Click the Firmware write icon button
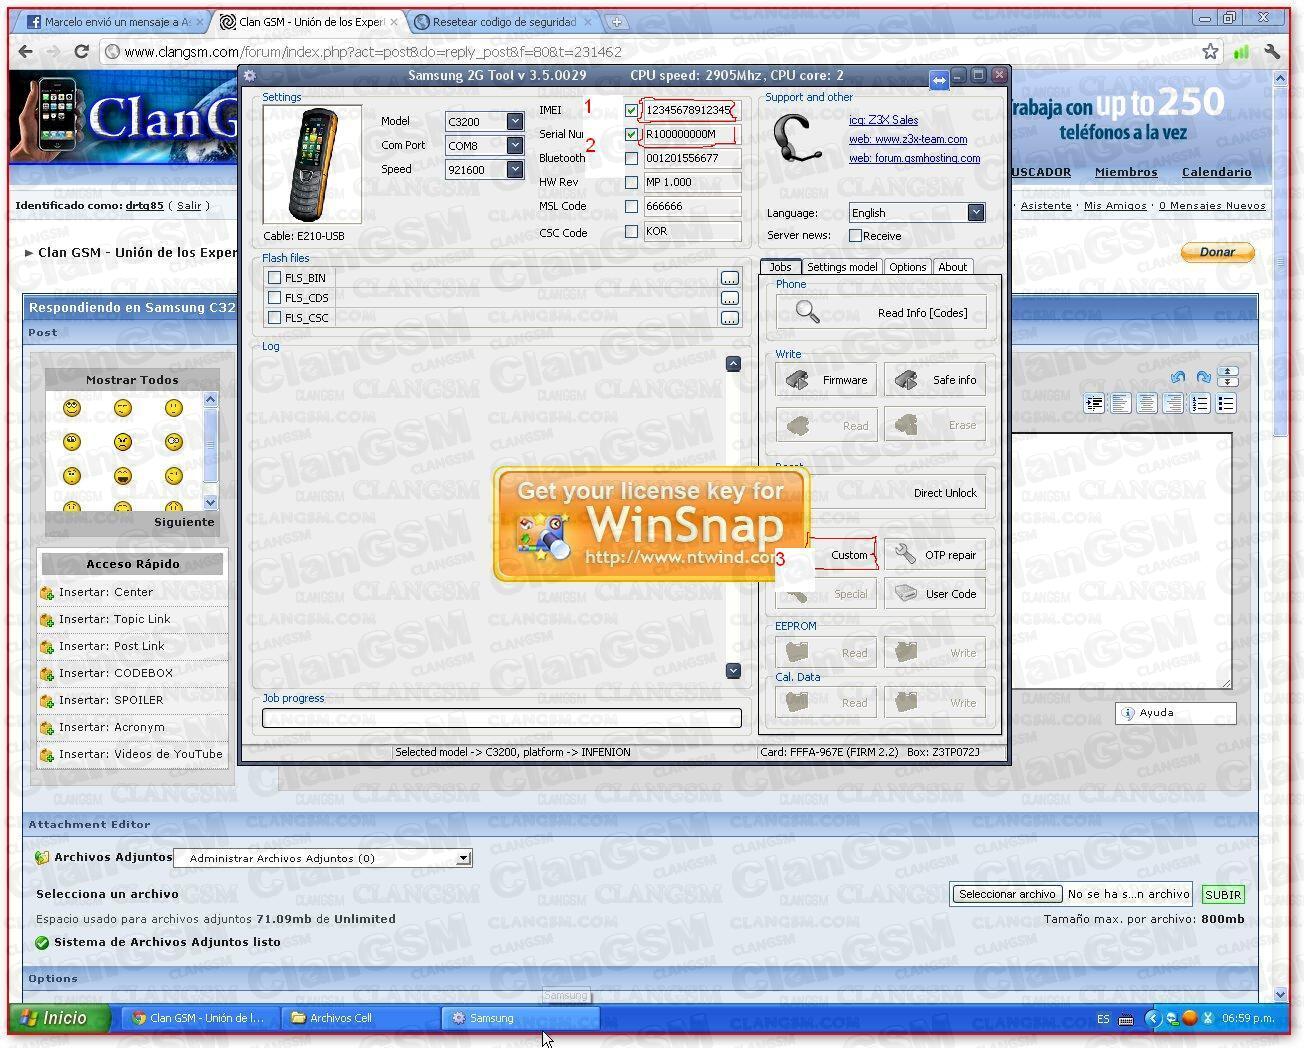Viewport: 1304px width, 1048px height. coord(798,380)
